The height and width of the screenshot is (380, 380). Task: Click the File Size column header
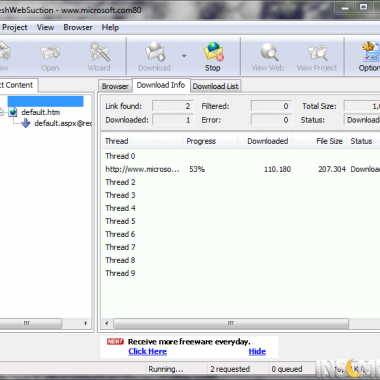(x=320, y=141)
